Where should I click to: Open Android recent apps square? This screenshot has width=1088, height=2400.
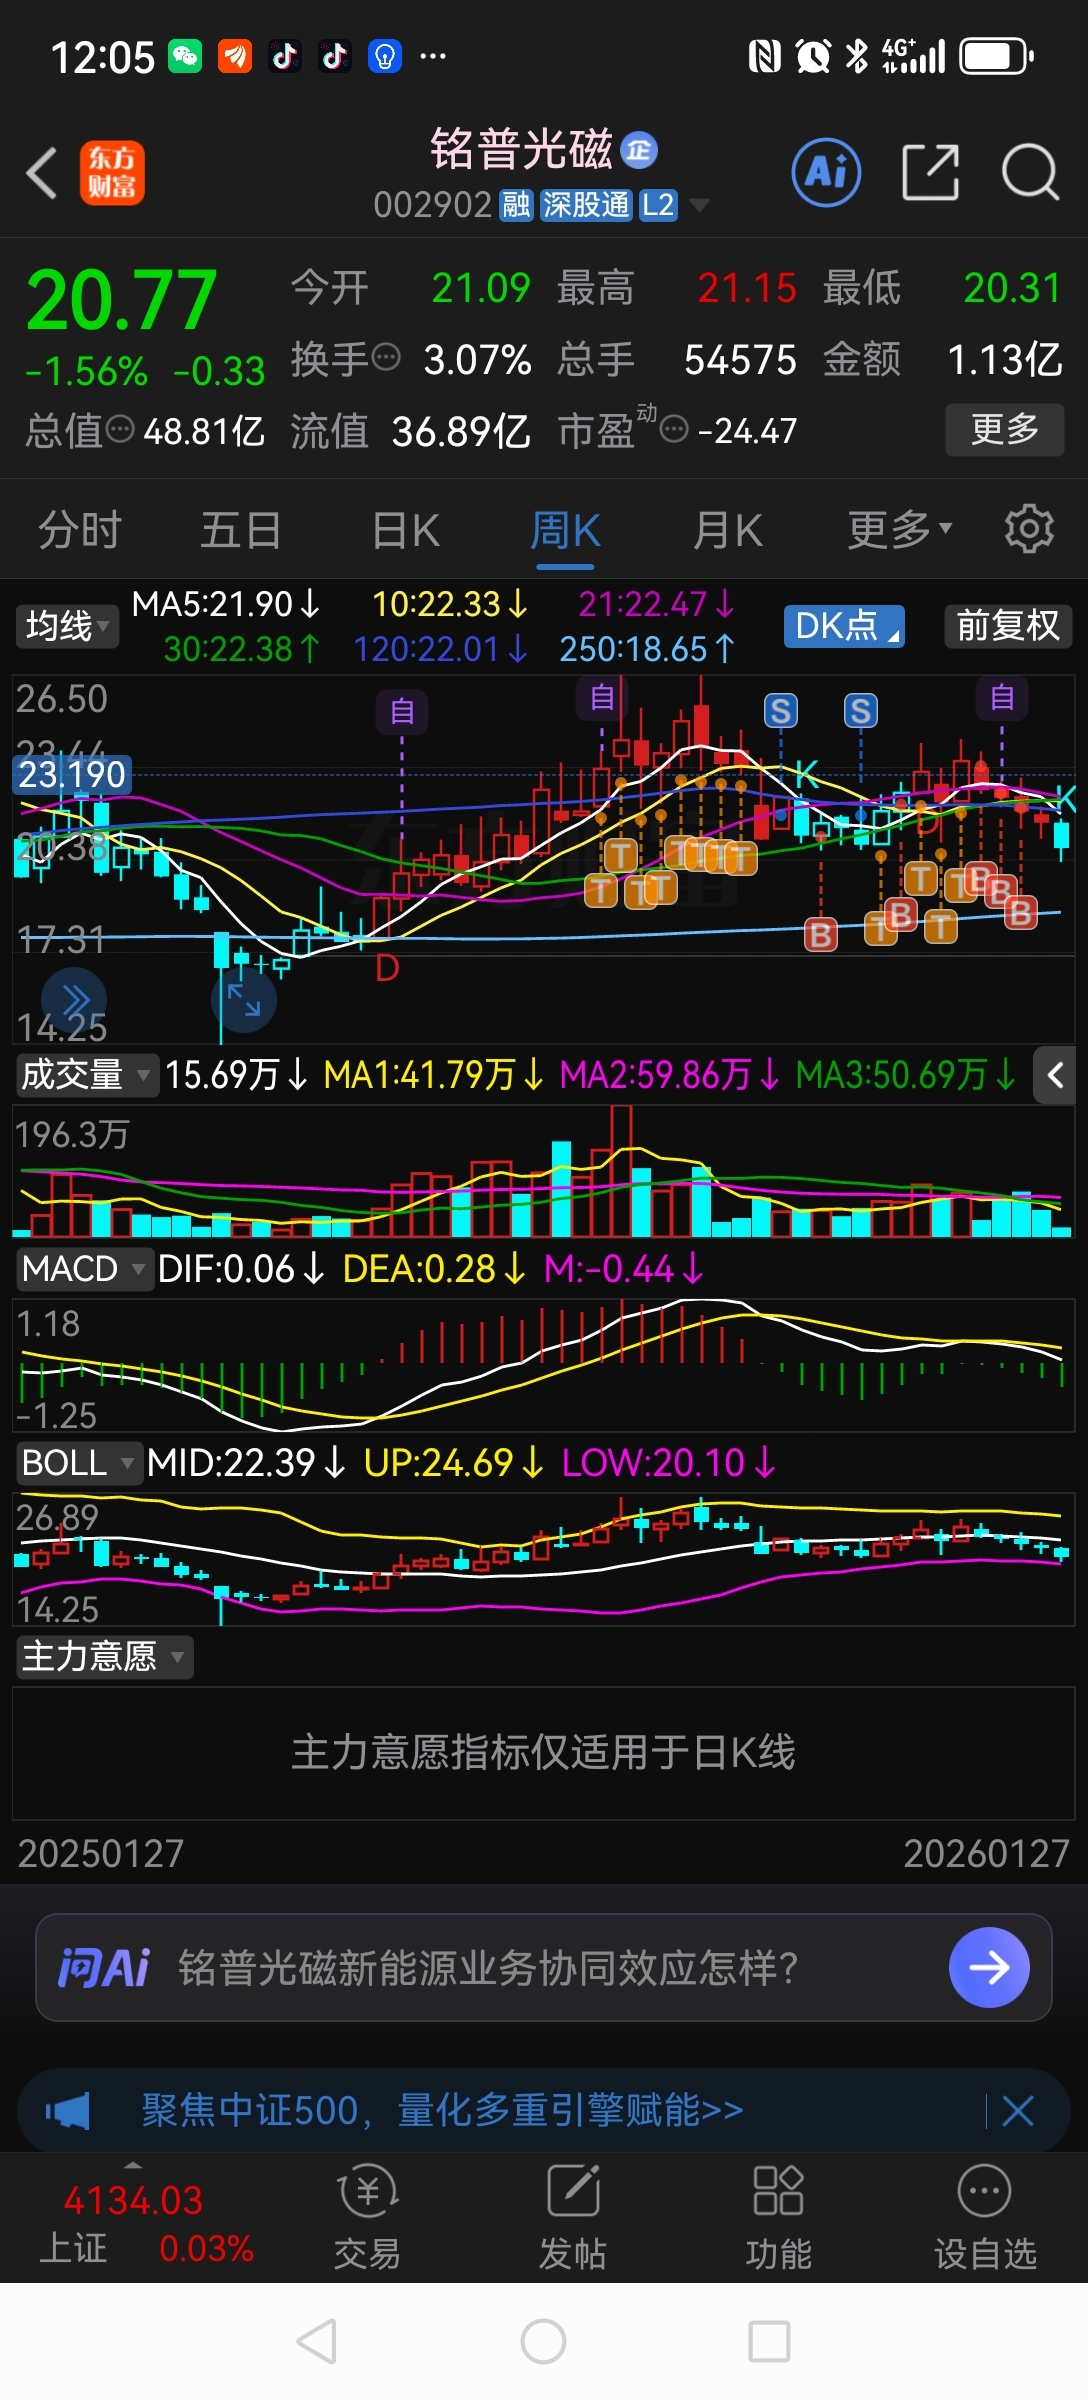[x=769, y=2341]
